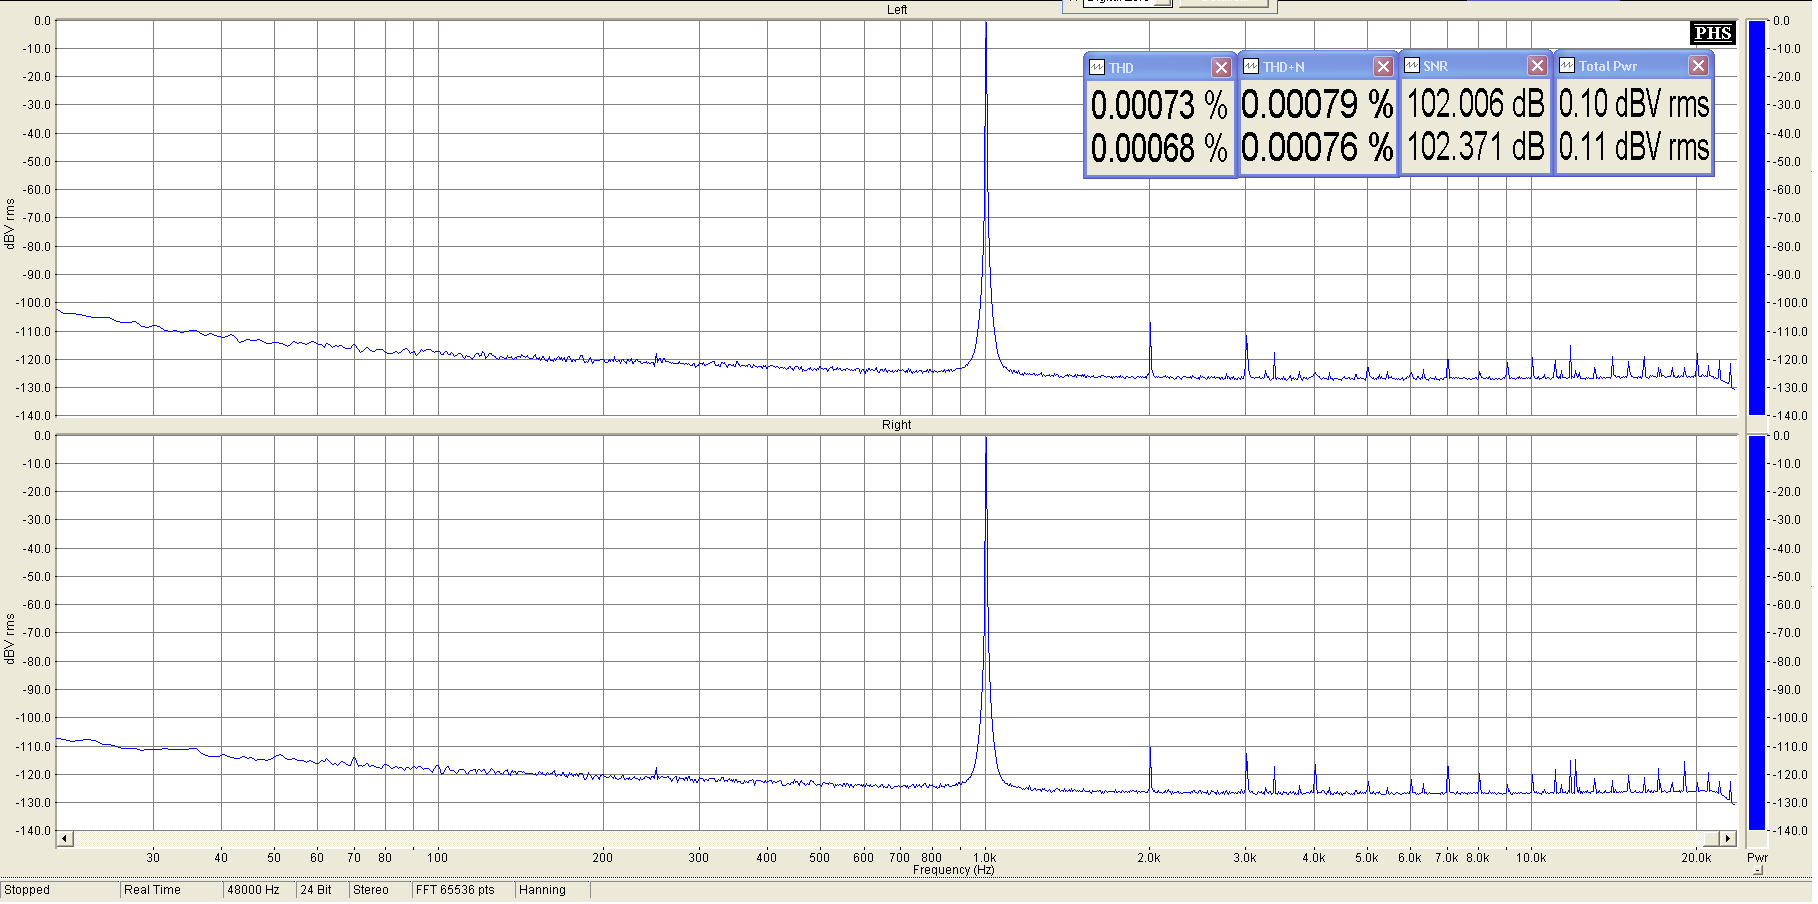Viewport: 1818px width, 904px height.
Task: Click the 48000 Hz sample rate field
Action: 258,890
